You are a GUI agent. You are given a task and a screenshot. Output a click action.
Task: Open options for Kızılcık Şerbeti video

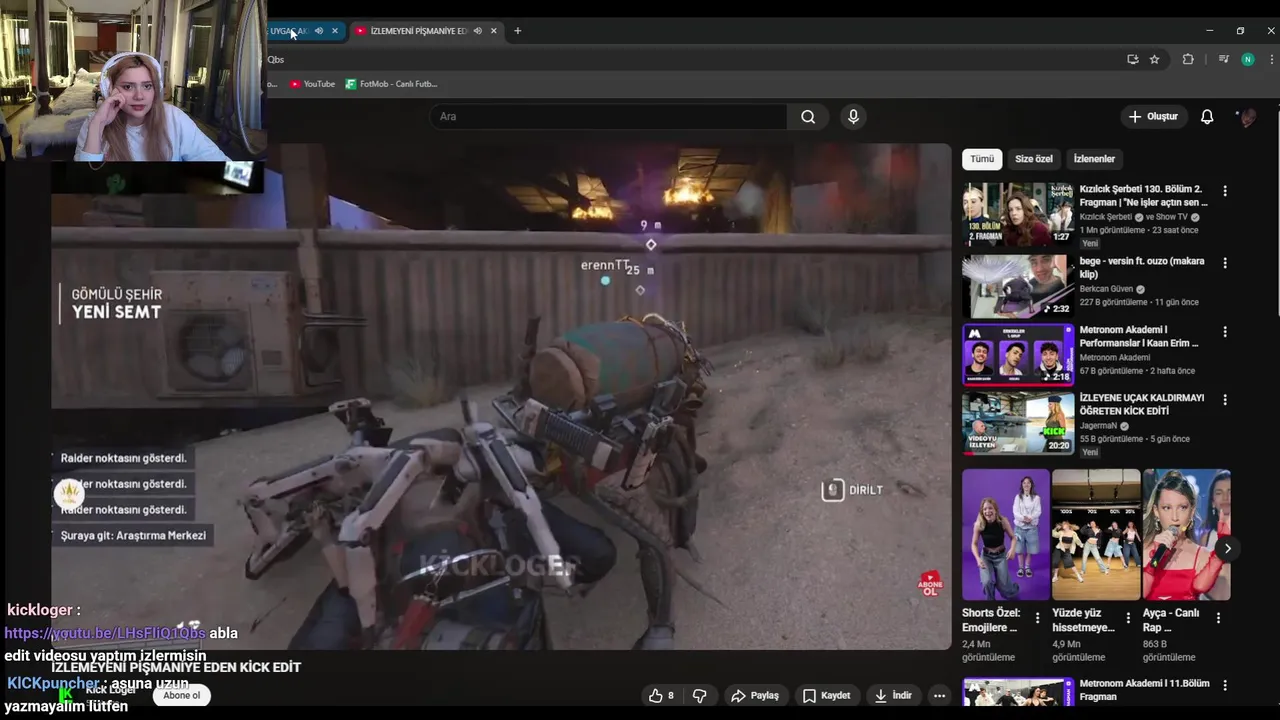(1225, 191)
